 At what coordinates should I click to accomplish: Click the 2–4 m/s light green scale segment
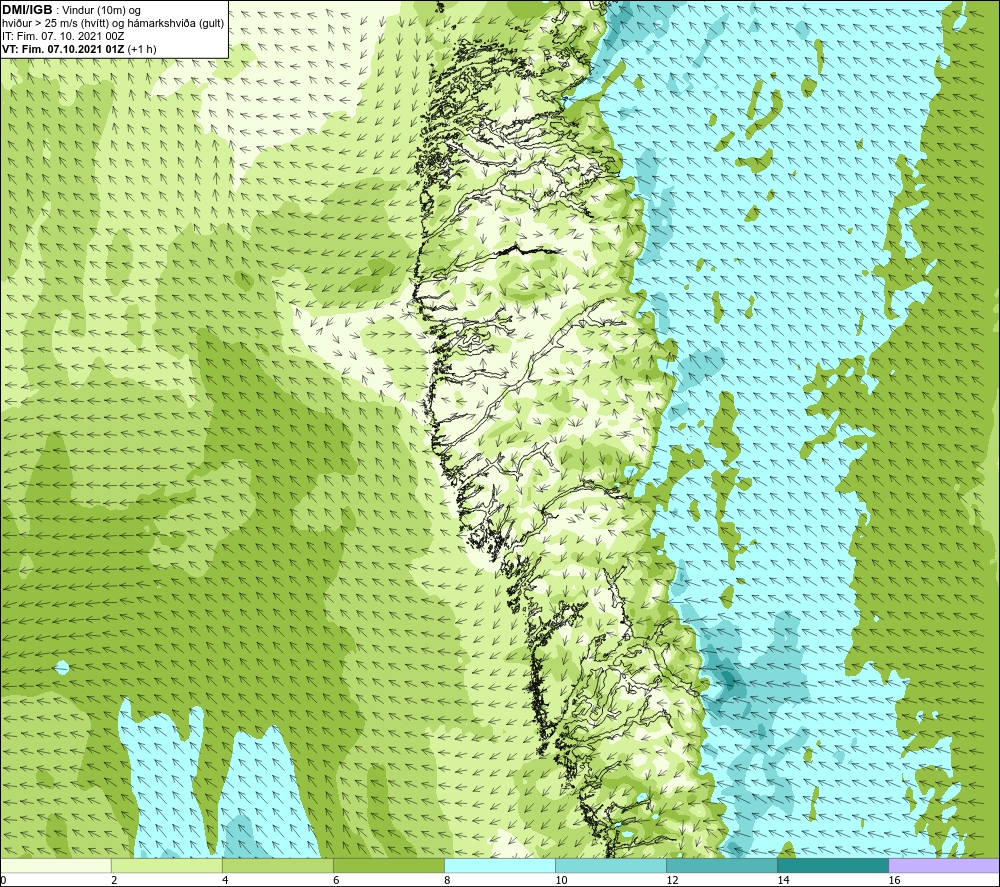click(167, 865)
